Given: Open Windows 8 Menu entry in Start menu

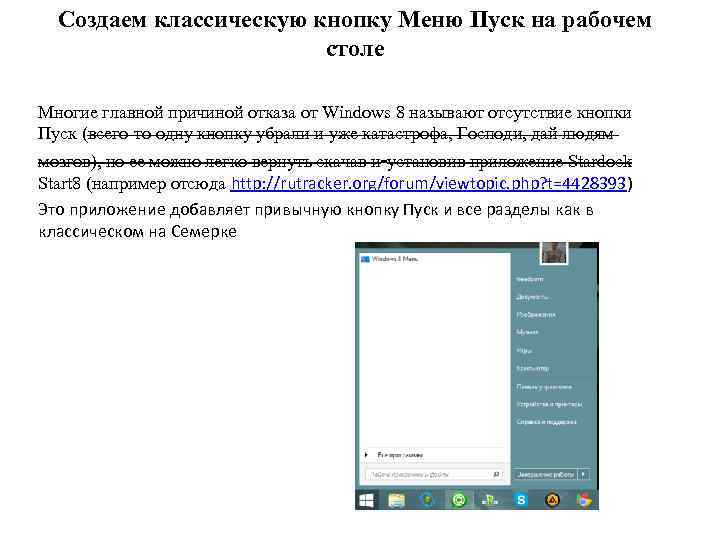Looking at the screenshot, I should [390, 259].
